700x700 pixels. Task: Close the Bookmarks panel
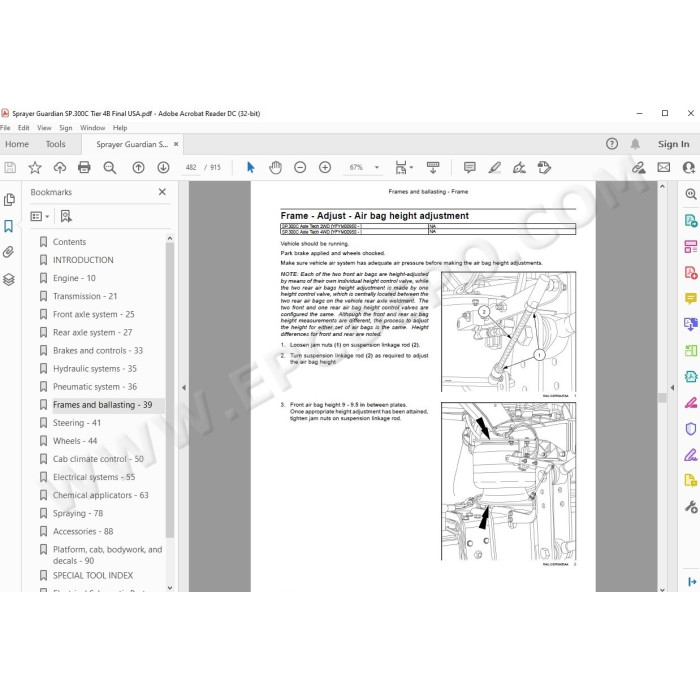pos(162,192)
